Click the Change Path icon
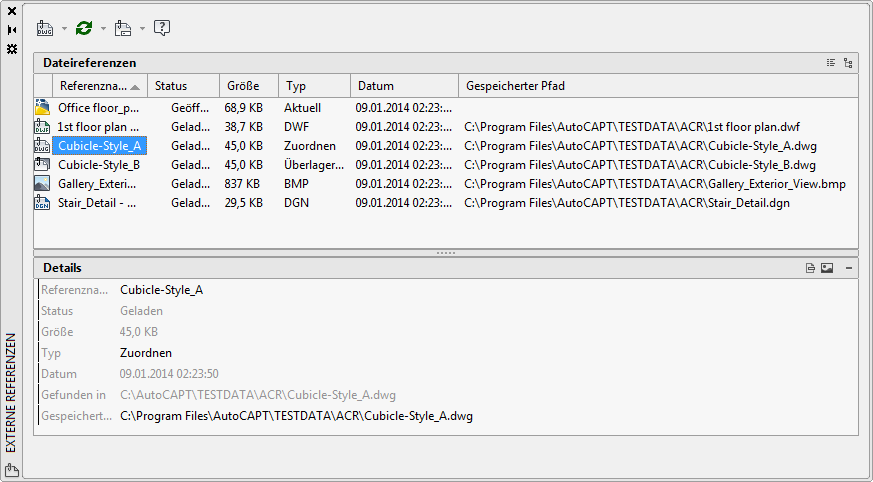The height and width of the screenshot is (482, 873). point(123,28)
